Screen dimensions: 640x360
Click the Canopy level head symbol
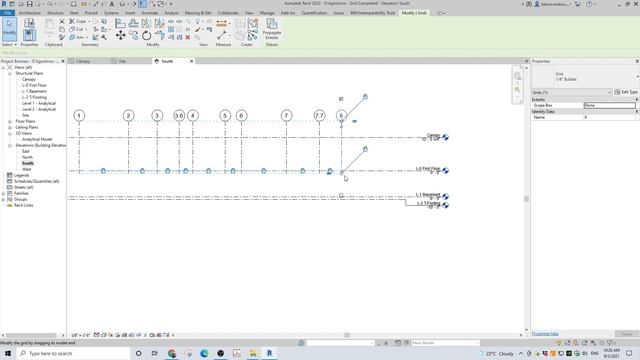pyautogui.click(x=445, y=137)
